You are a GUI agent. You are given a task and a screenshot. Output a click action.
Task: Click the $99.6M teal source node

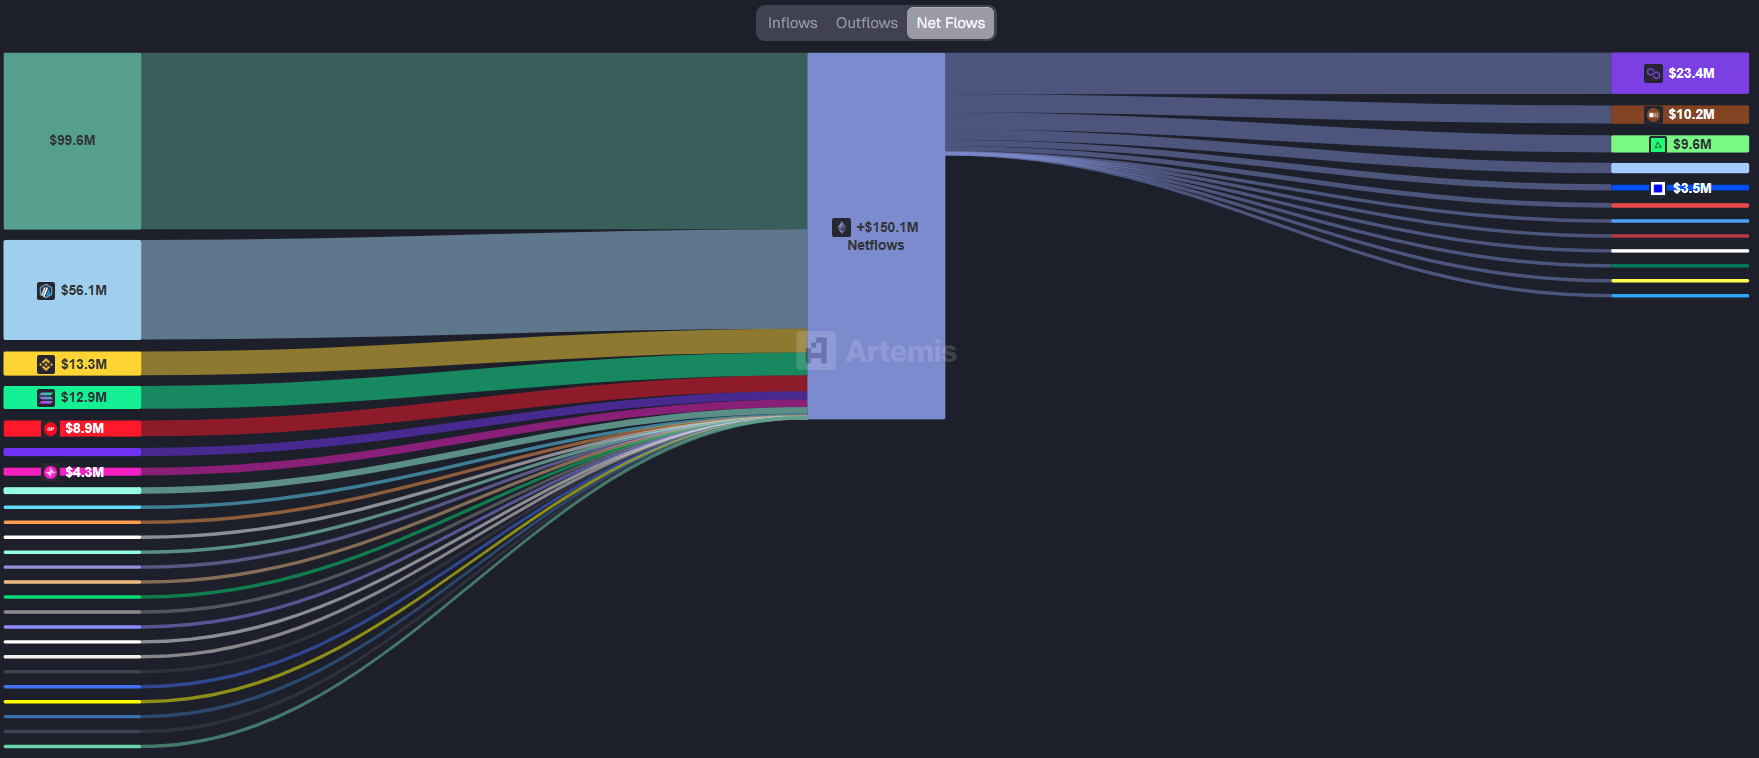click(72, 140)
